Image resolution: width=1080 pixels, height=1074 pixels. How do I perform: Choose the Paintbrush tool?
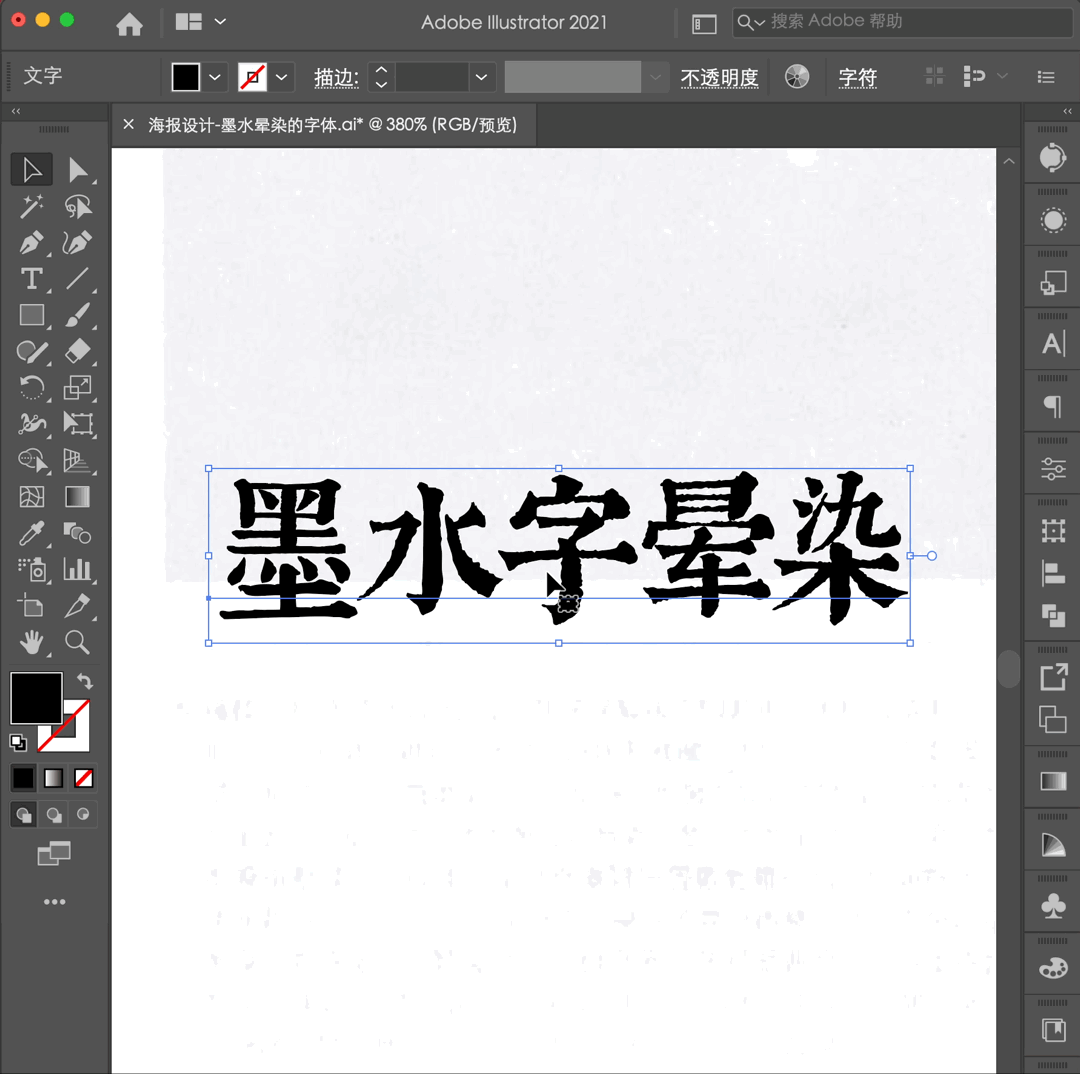click(x=77, y=315)
